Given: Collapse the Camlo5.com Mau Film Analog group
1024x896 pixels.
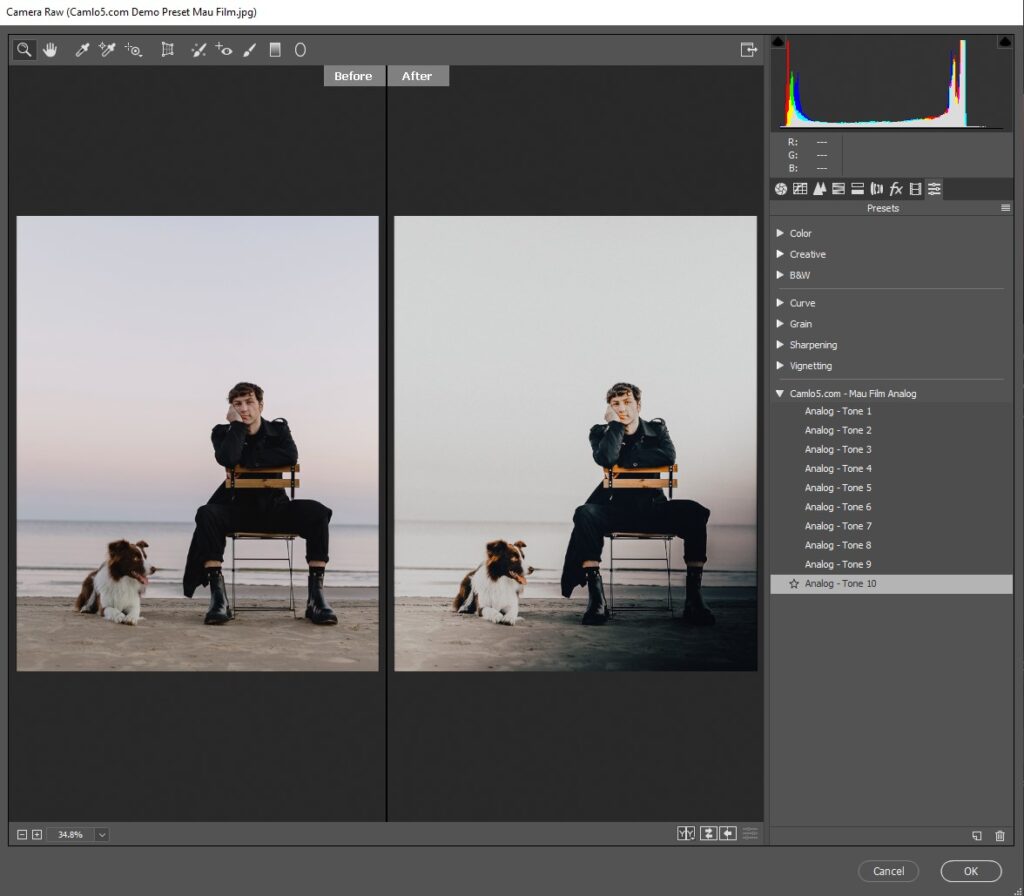Looking at the screenshot, I should click(780, 393).
